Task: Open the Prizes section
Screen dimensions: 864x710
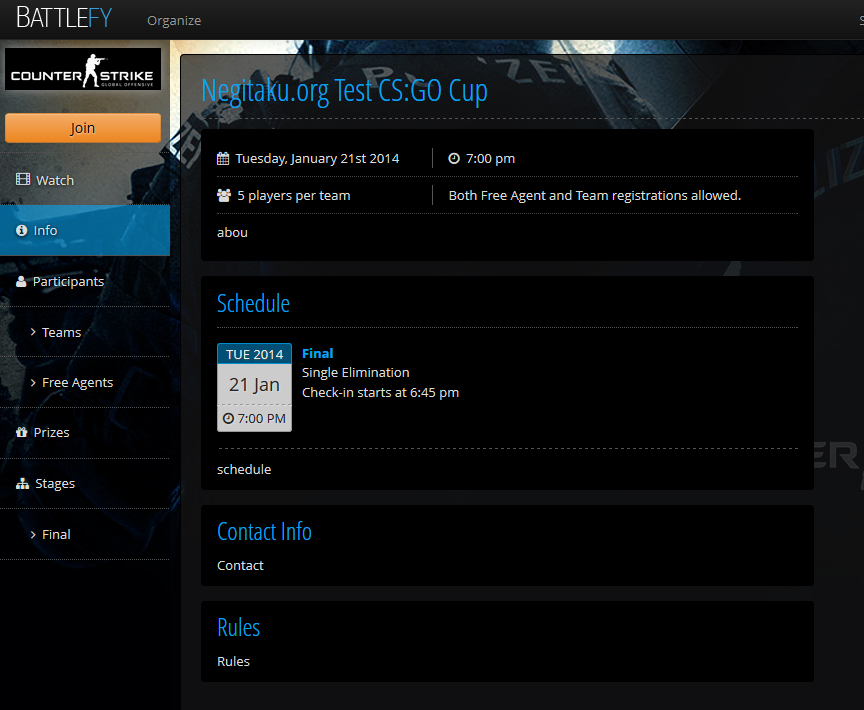Action: [85, 432]
